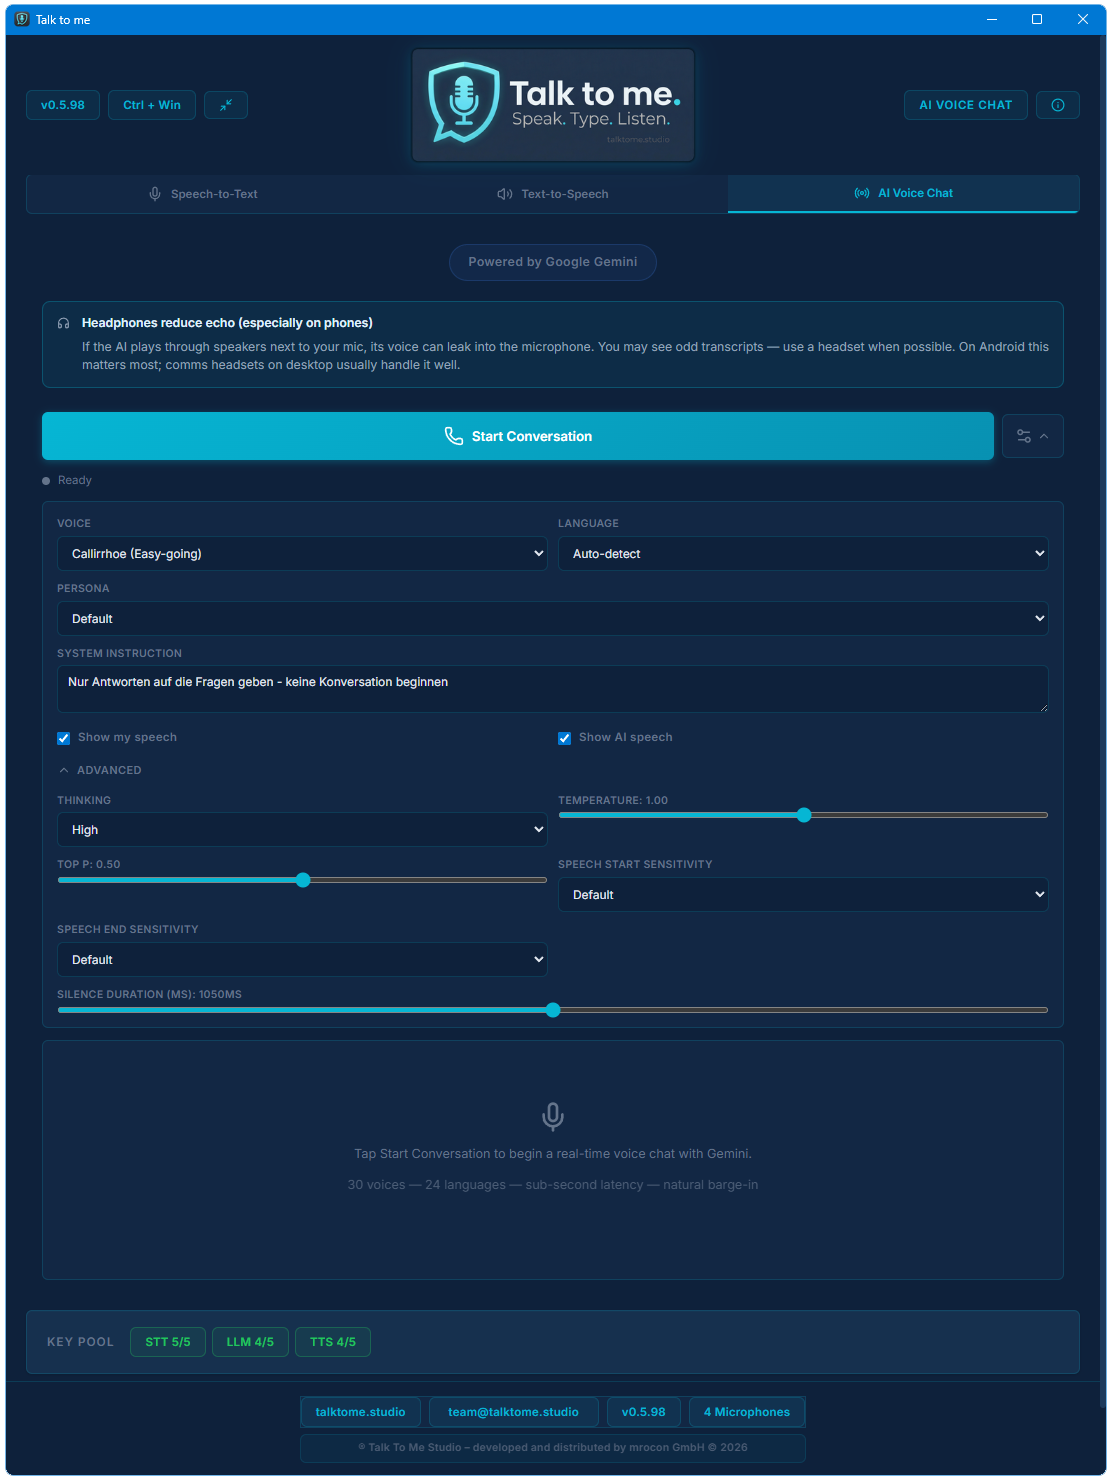
Task: Toggle the settings sliders icon button
Action: point(1033,436)
